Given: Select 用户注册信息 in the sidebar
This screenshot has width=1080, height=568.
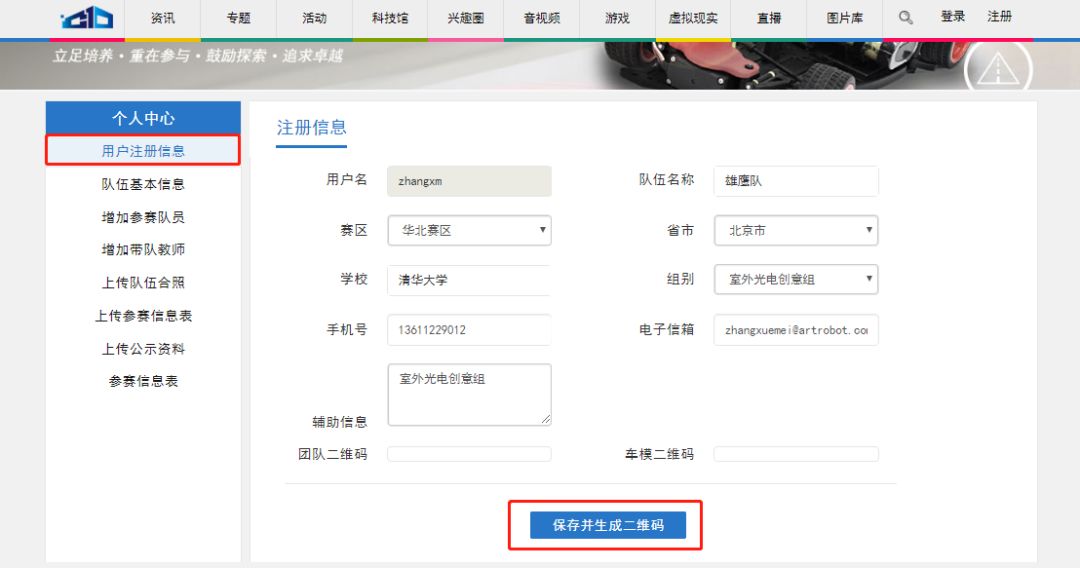Looking at the screenshot, I should coord(143,151).
